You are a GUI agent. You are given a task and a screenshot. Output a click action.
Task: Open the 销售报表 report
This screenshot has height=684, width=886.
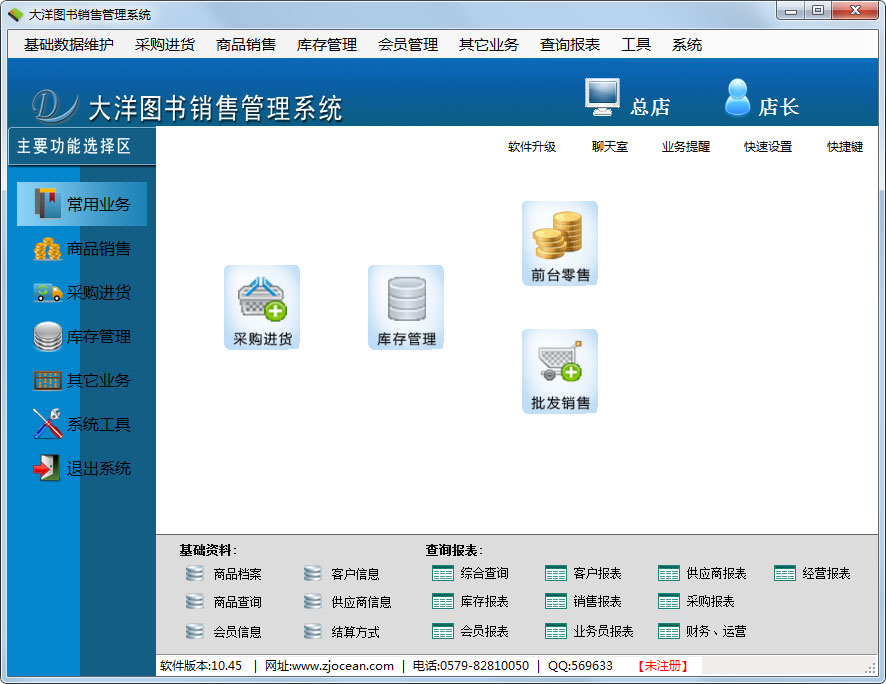click(583, 602)
